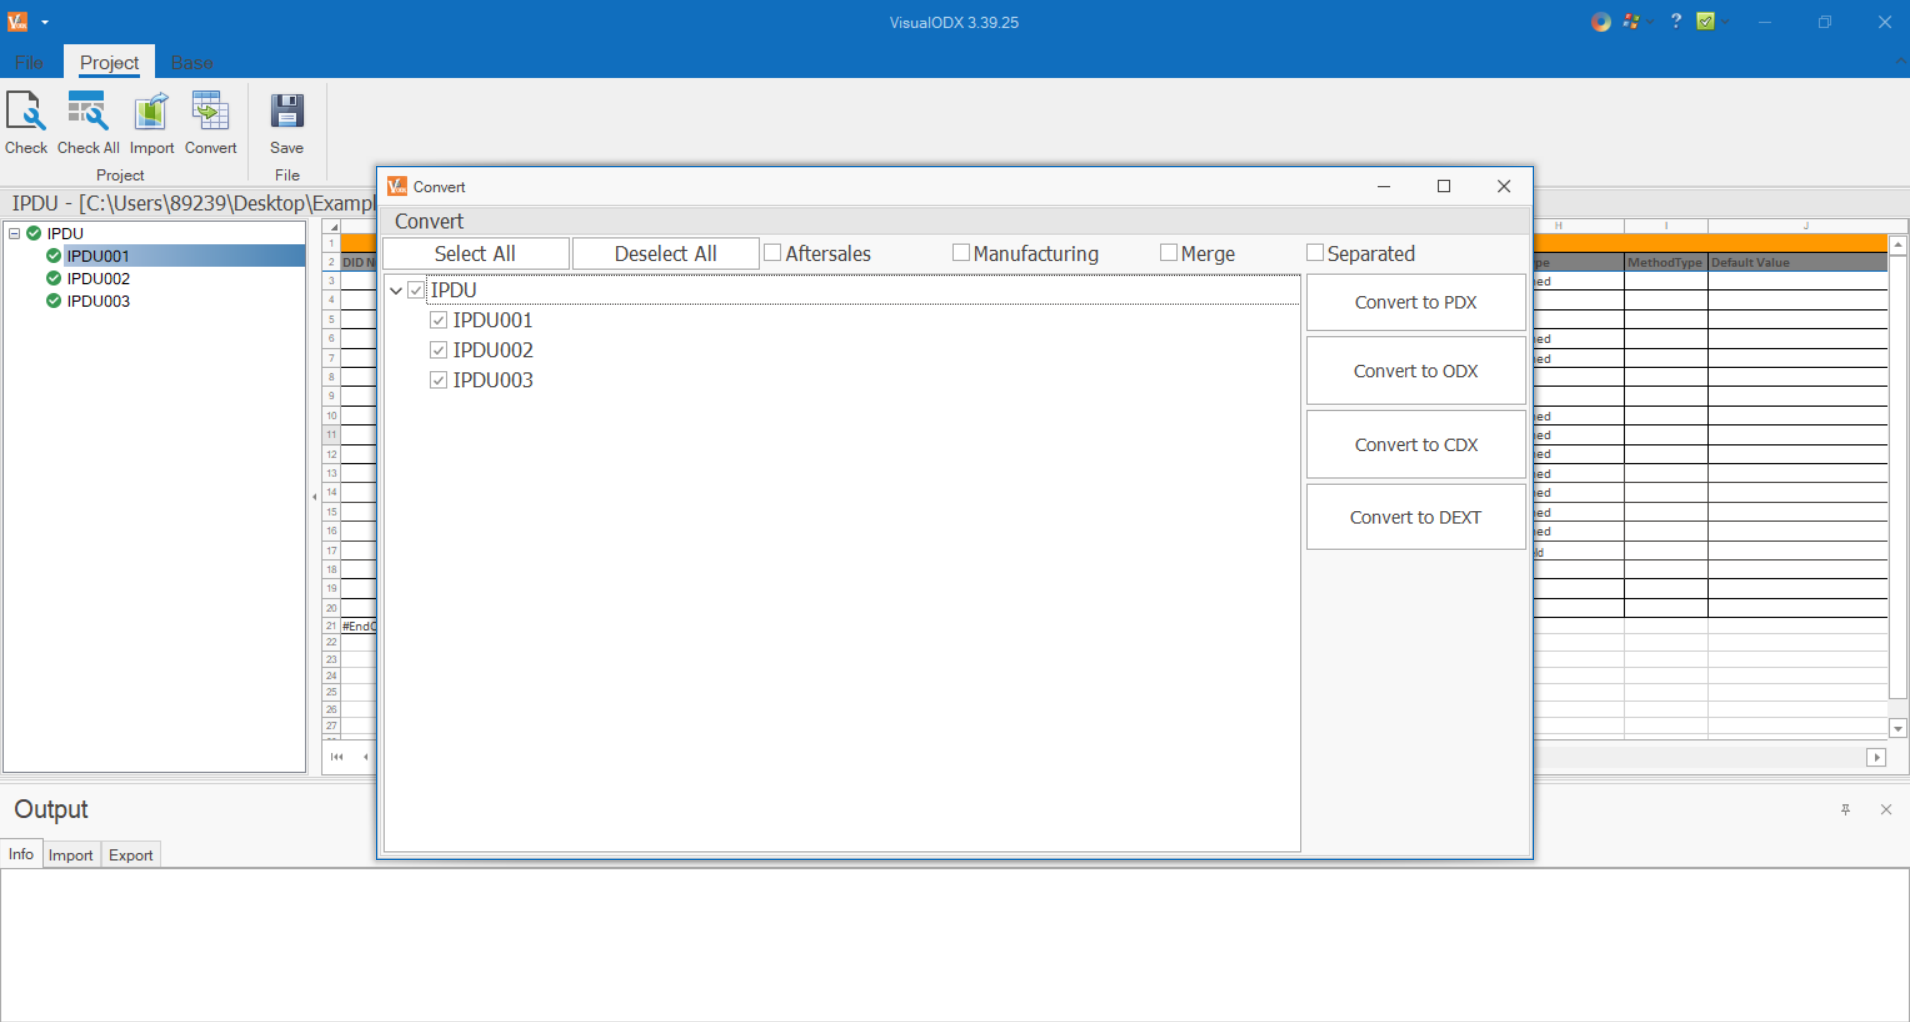
Task: Switch to the Project ribbon tab
Action: pos(109,62)
